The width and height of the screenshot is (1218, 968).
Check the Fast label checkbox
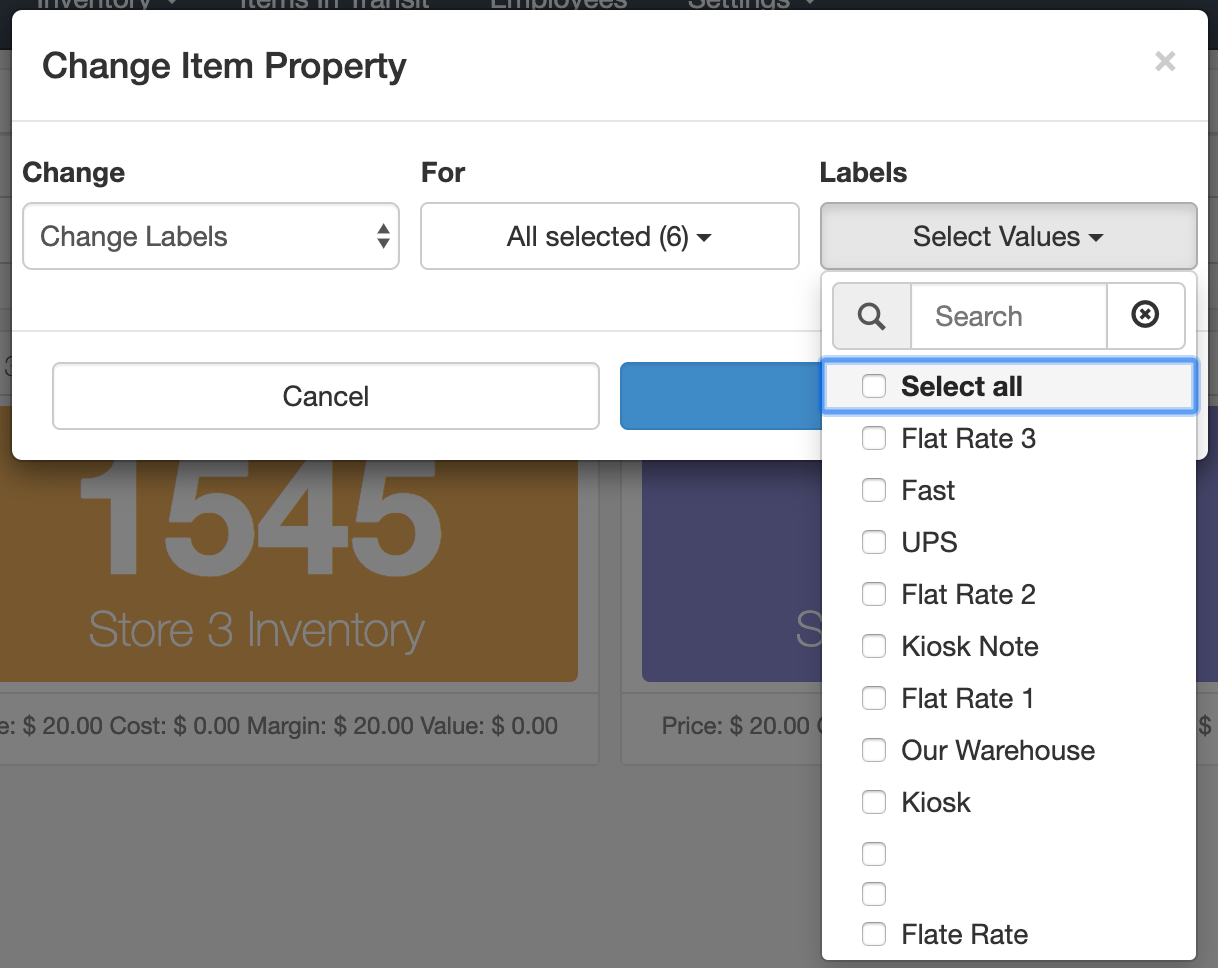pos(873,490)
